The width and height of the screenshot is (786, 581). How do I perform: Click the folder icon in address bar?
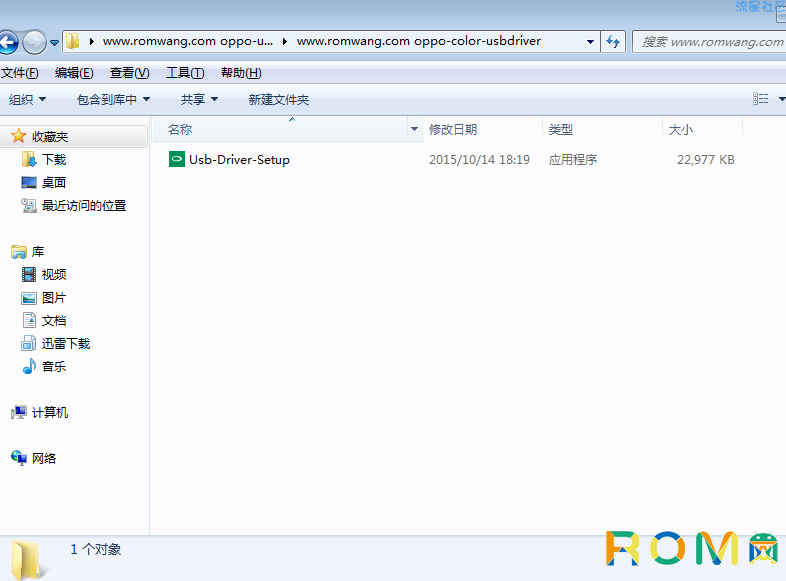pos(73,41)
